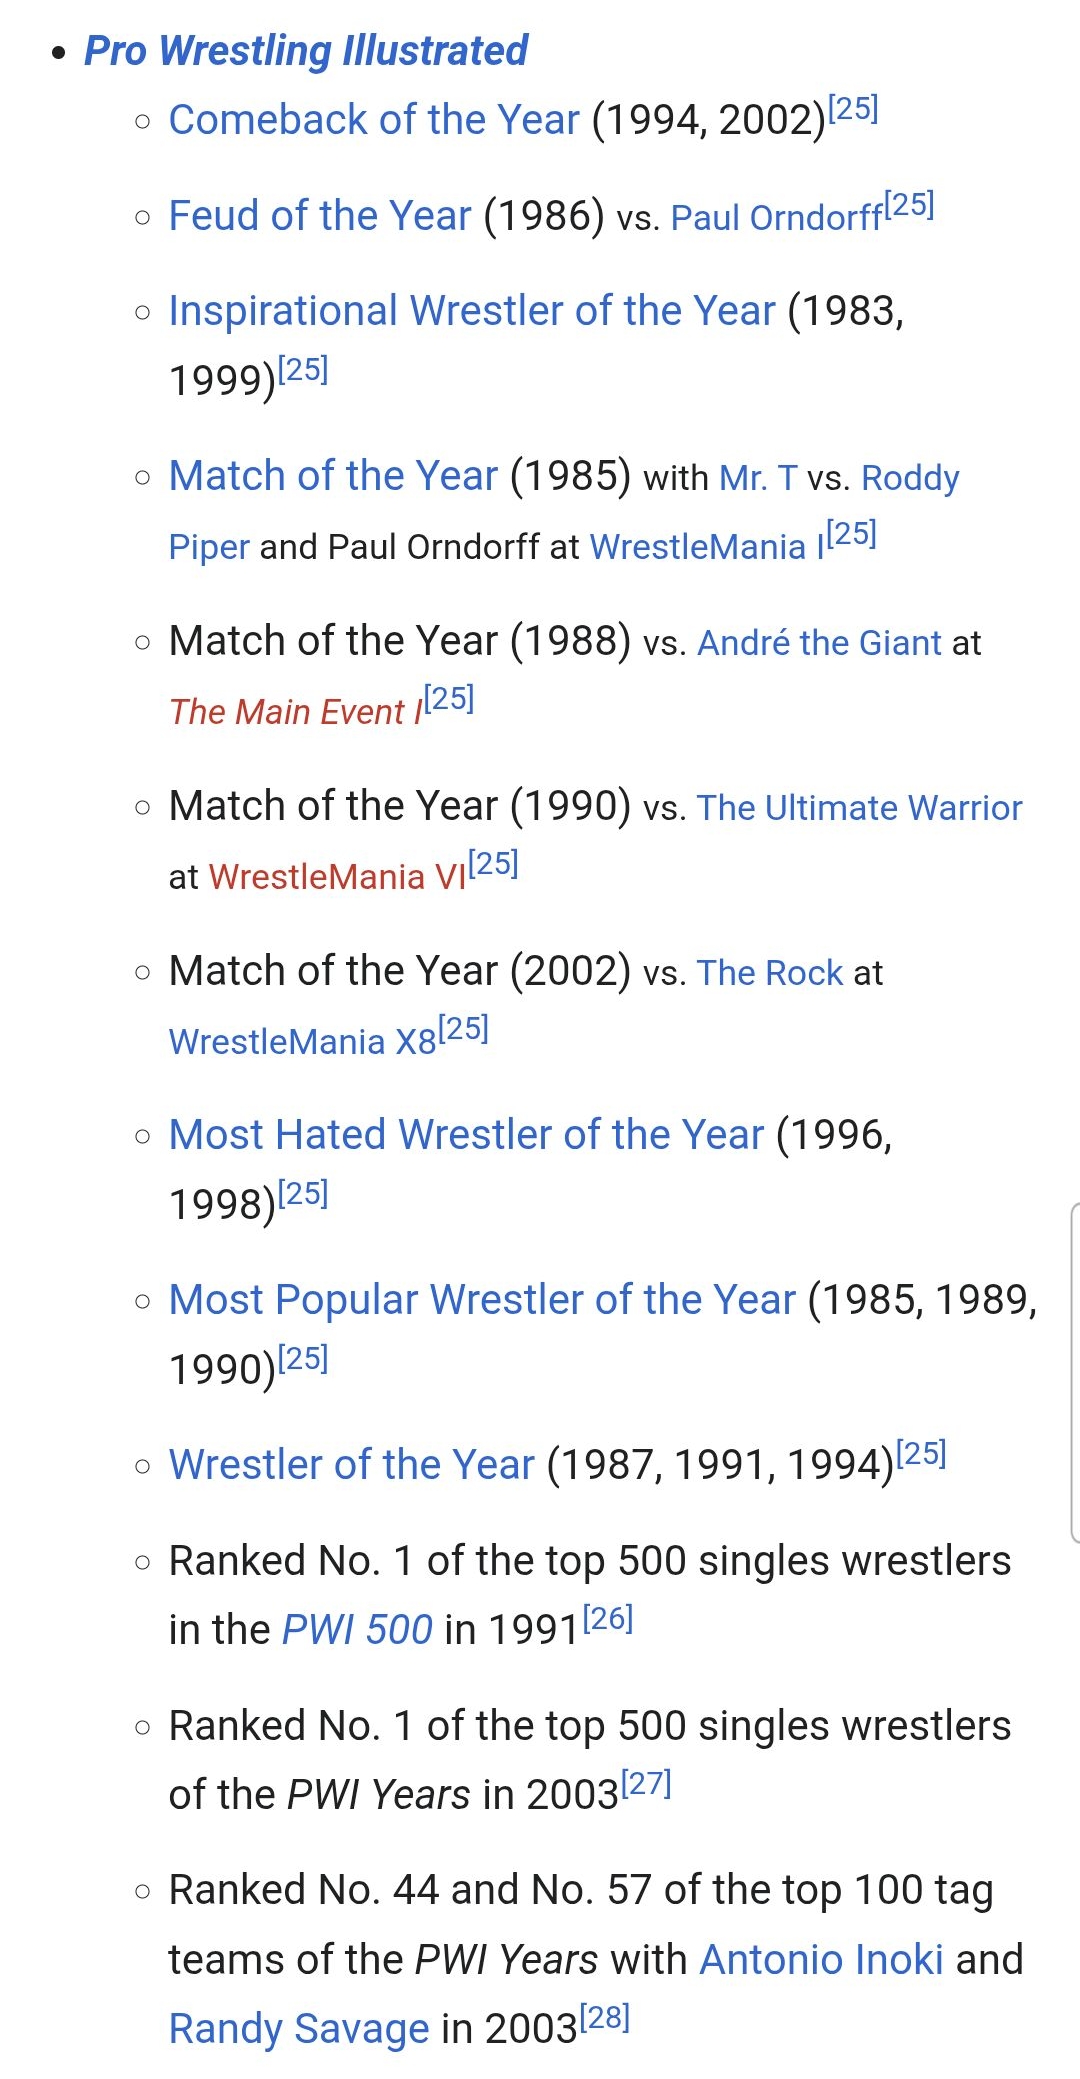Image resolution: width=1080 pixels, height=2079 pixels.
Task: Open Inspirational Wrestler of the Year link
Action: click(x=472, y=311)
